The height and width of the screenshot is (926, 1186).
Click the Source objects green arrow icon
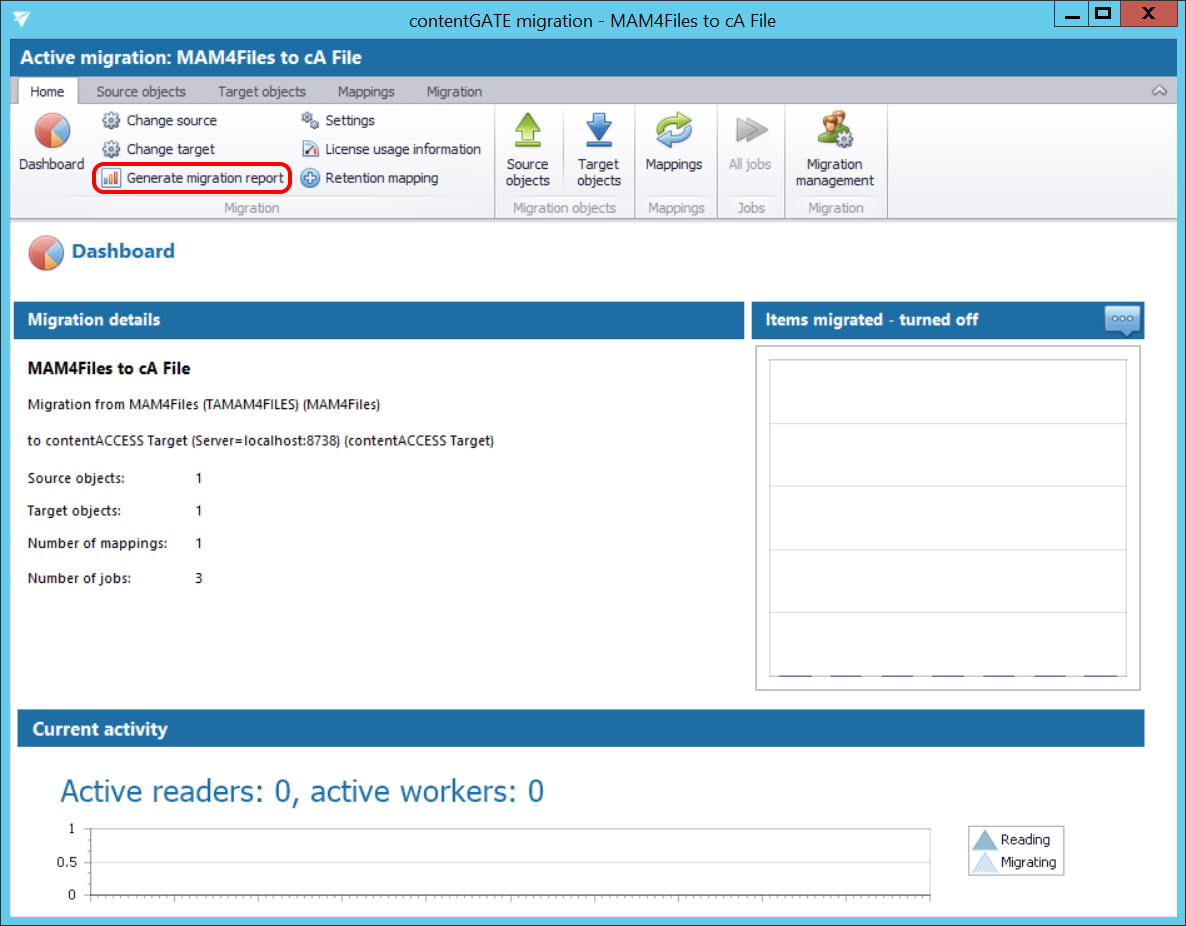point(527,132)
